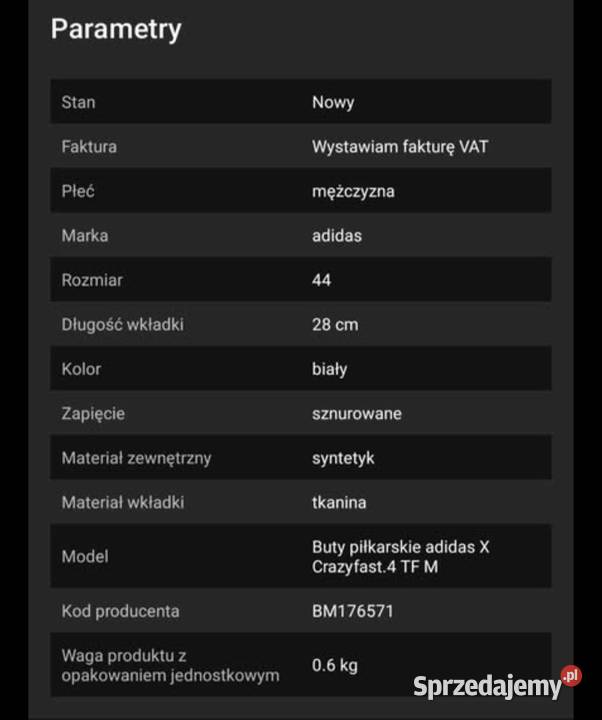Click the Długość wkładki label

[x=122, y=325]
